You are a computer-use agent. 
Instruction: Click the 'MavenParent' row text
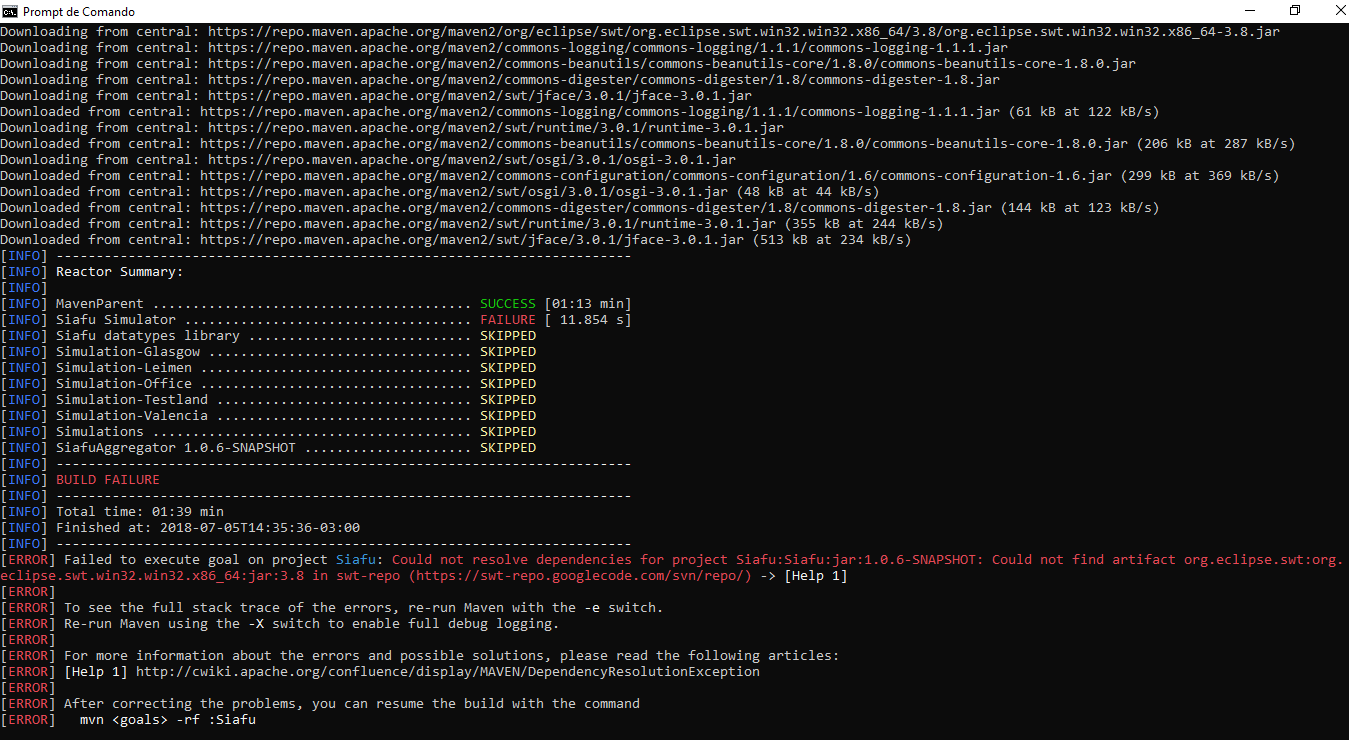[x=100, y=304]
